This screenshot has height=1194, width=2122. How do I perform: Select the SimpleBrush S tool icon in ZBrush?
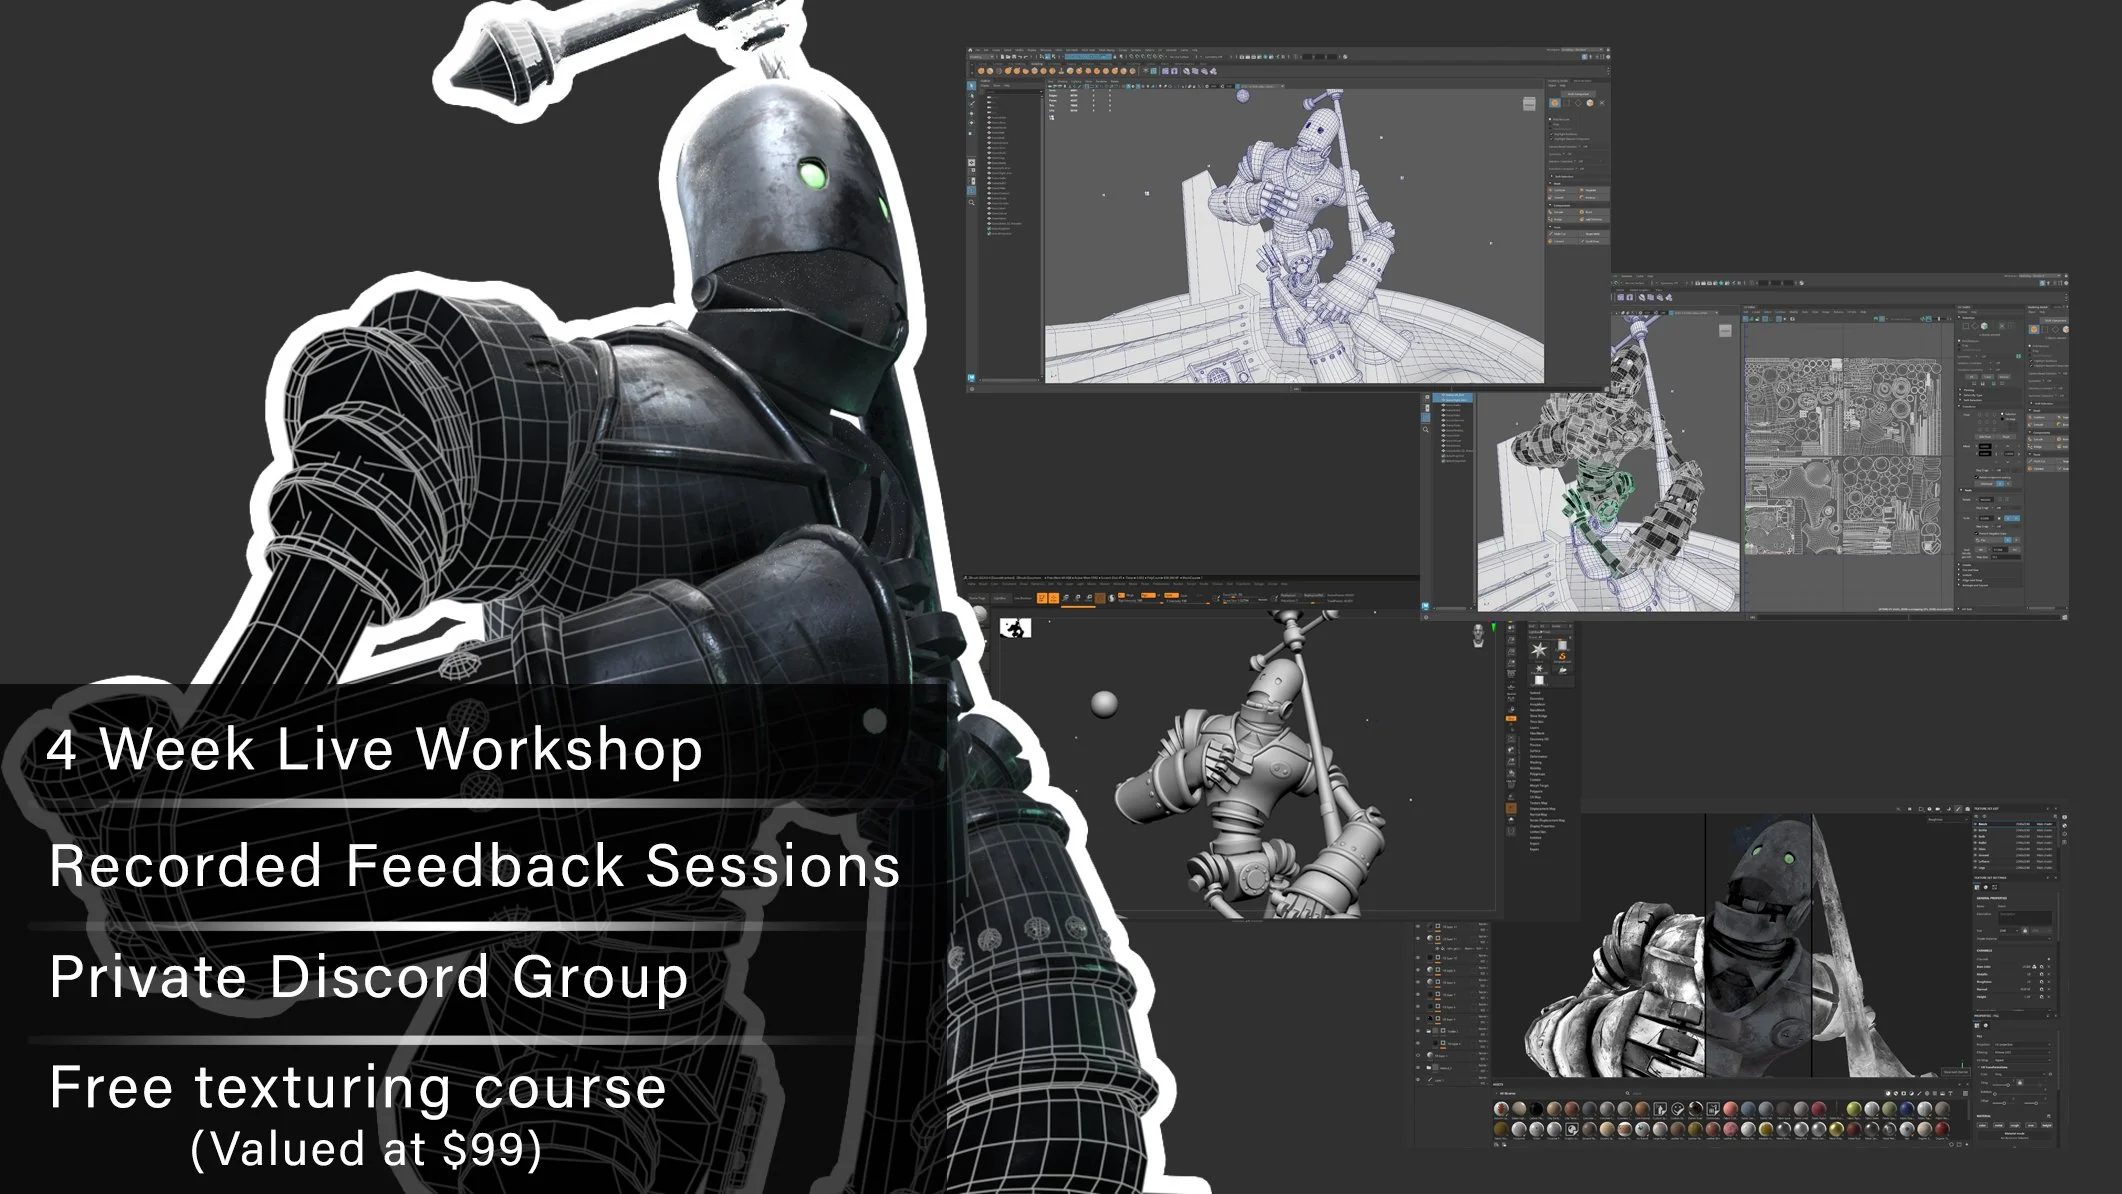click(x=1562, y=656)
